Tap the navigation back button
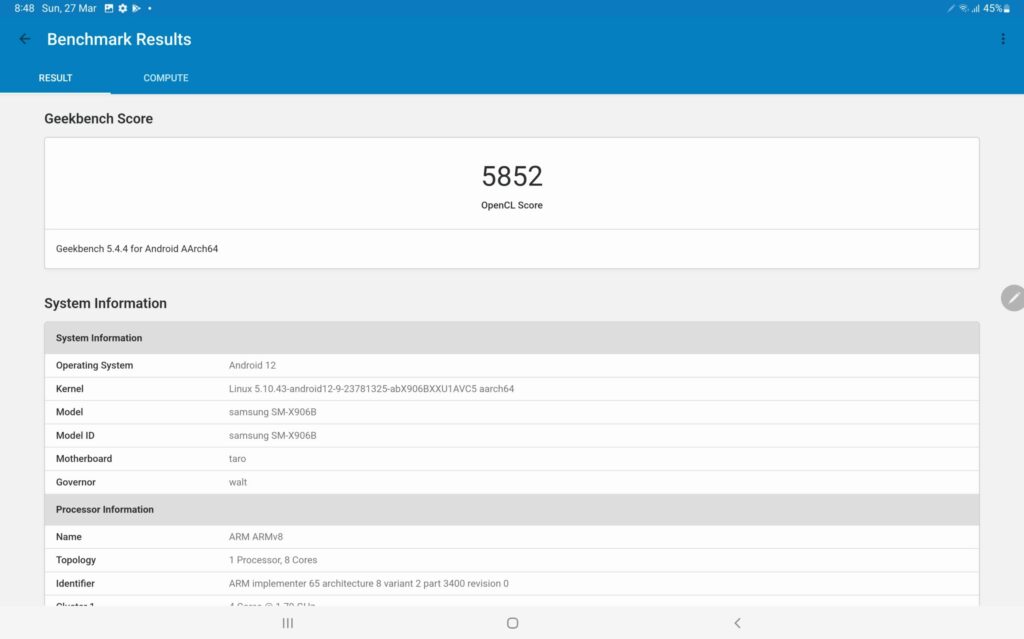The image size is (1024, 639). [x=736, y=622]
